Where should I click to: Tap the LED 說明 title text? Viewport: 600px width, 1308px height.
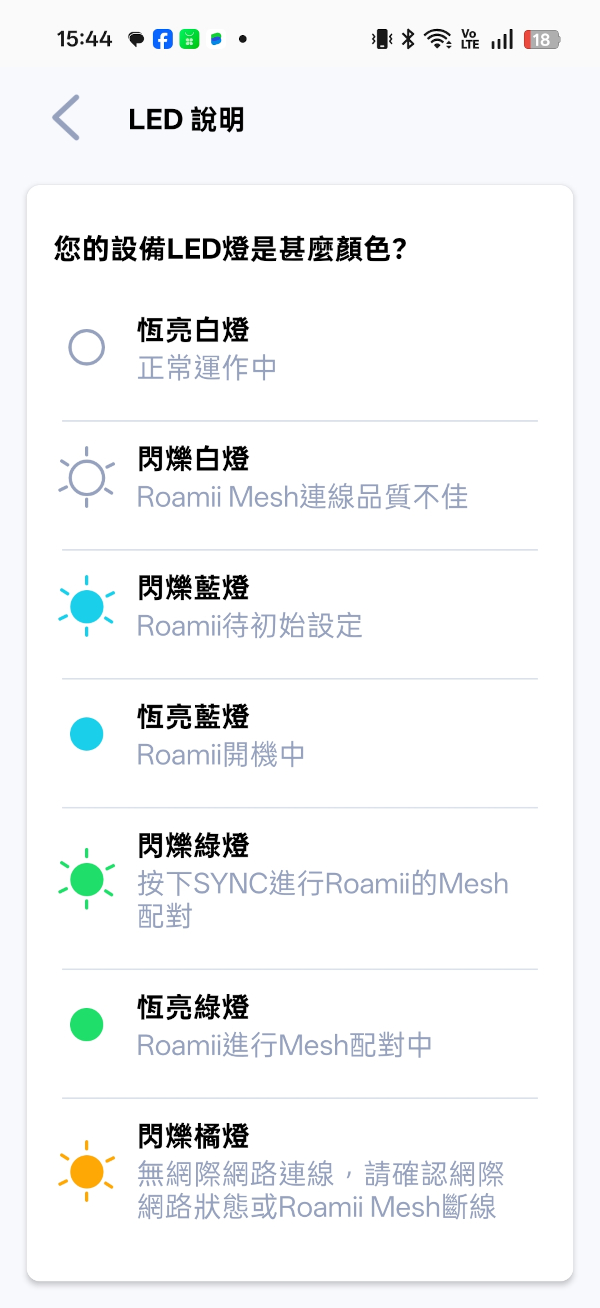pyautogui.click(x=186, y=120)
